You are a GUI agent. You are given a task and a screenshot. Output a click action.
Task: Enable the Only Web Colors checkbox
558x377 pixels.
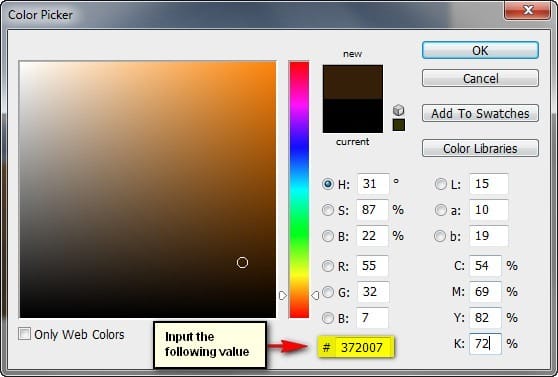(25, 334)
